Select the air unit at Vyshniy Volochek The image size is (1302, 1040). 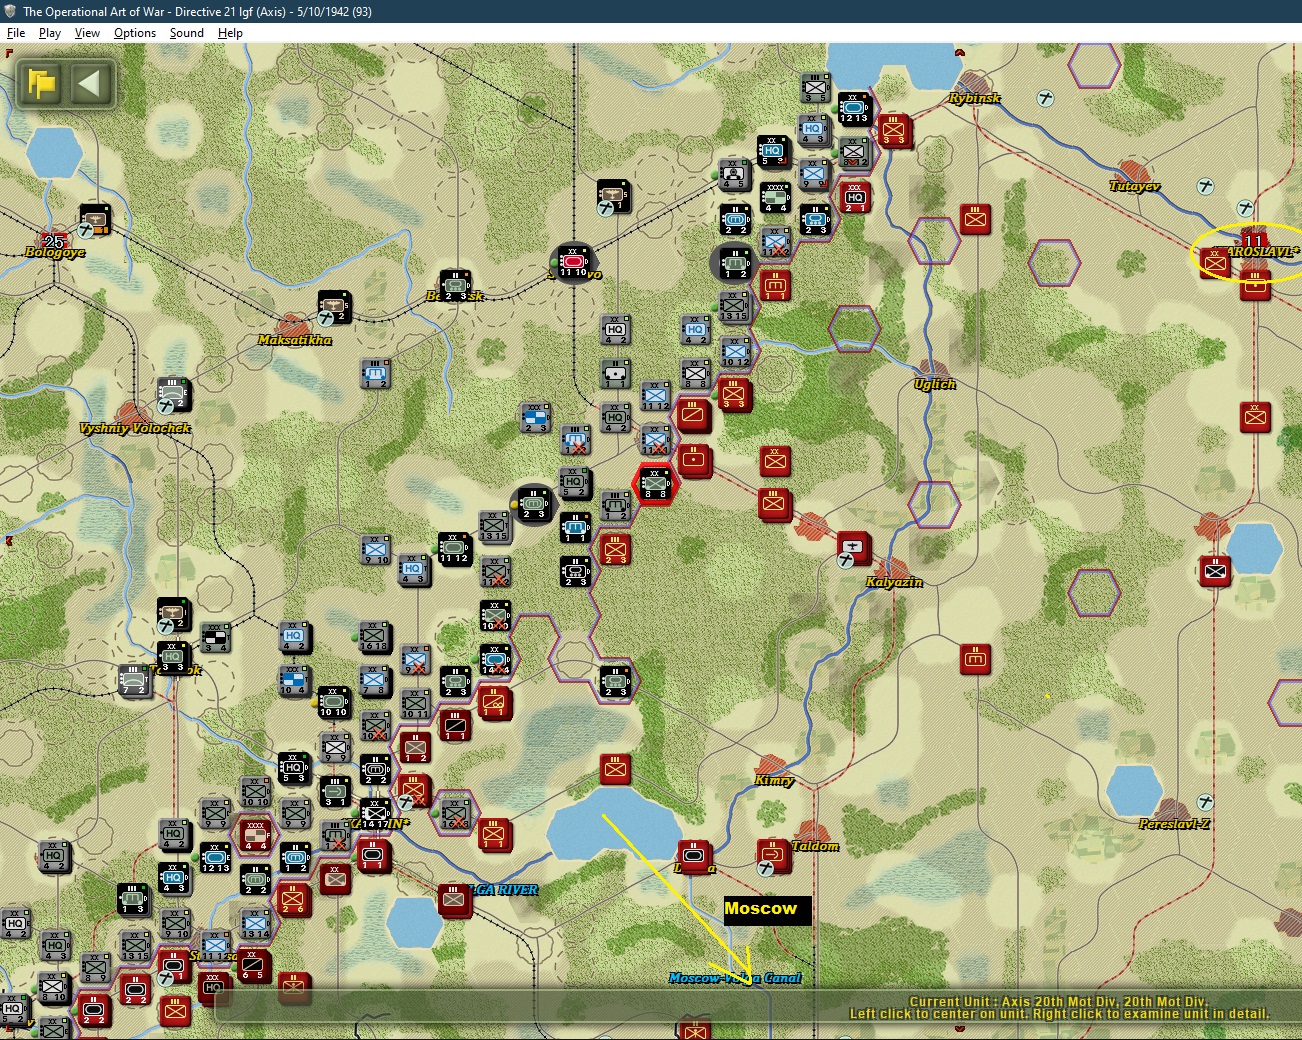tap(173, 394)
